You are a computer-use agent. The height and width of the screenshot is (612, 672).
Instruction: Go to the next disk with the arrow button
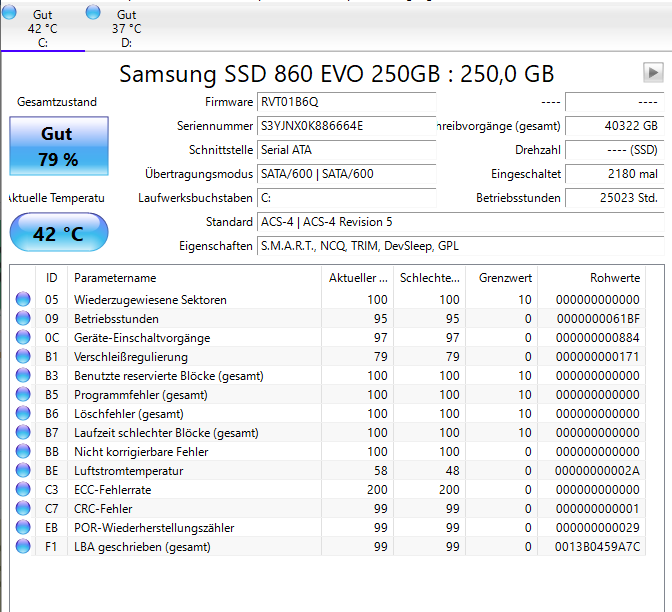653,72
